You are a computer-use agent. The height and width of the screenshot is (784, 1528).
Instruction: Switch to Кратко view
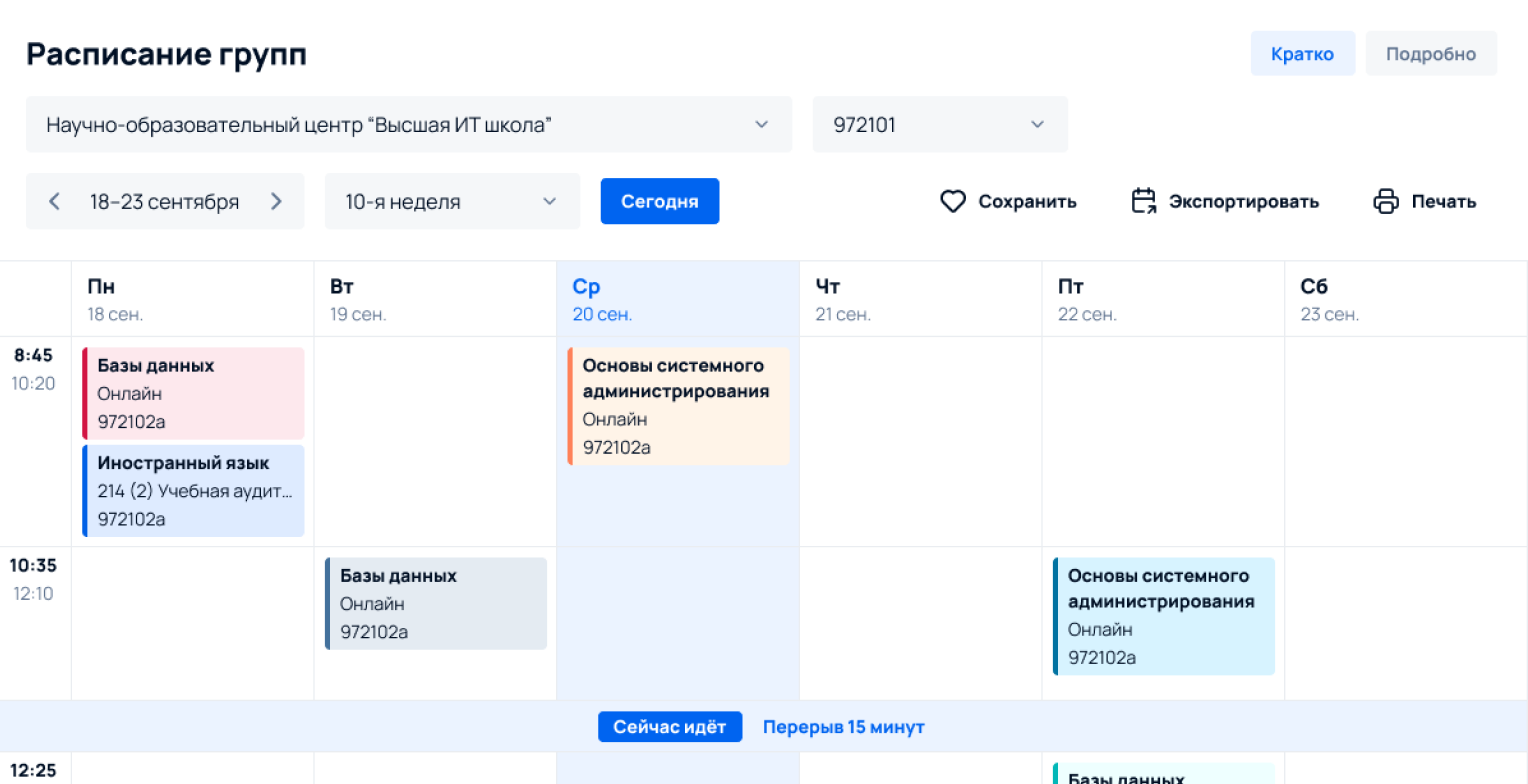[1302, 54]
